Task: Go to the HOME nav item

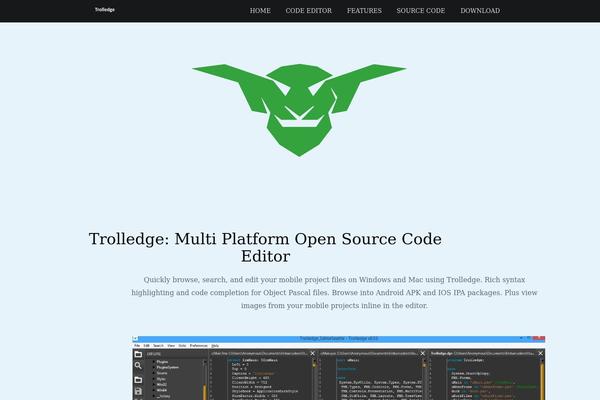Action: [x=260, y=11]
